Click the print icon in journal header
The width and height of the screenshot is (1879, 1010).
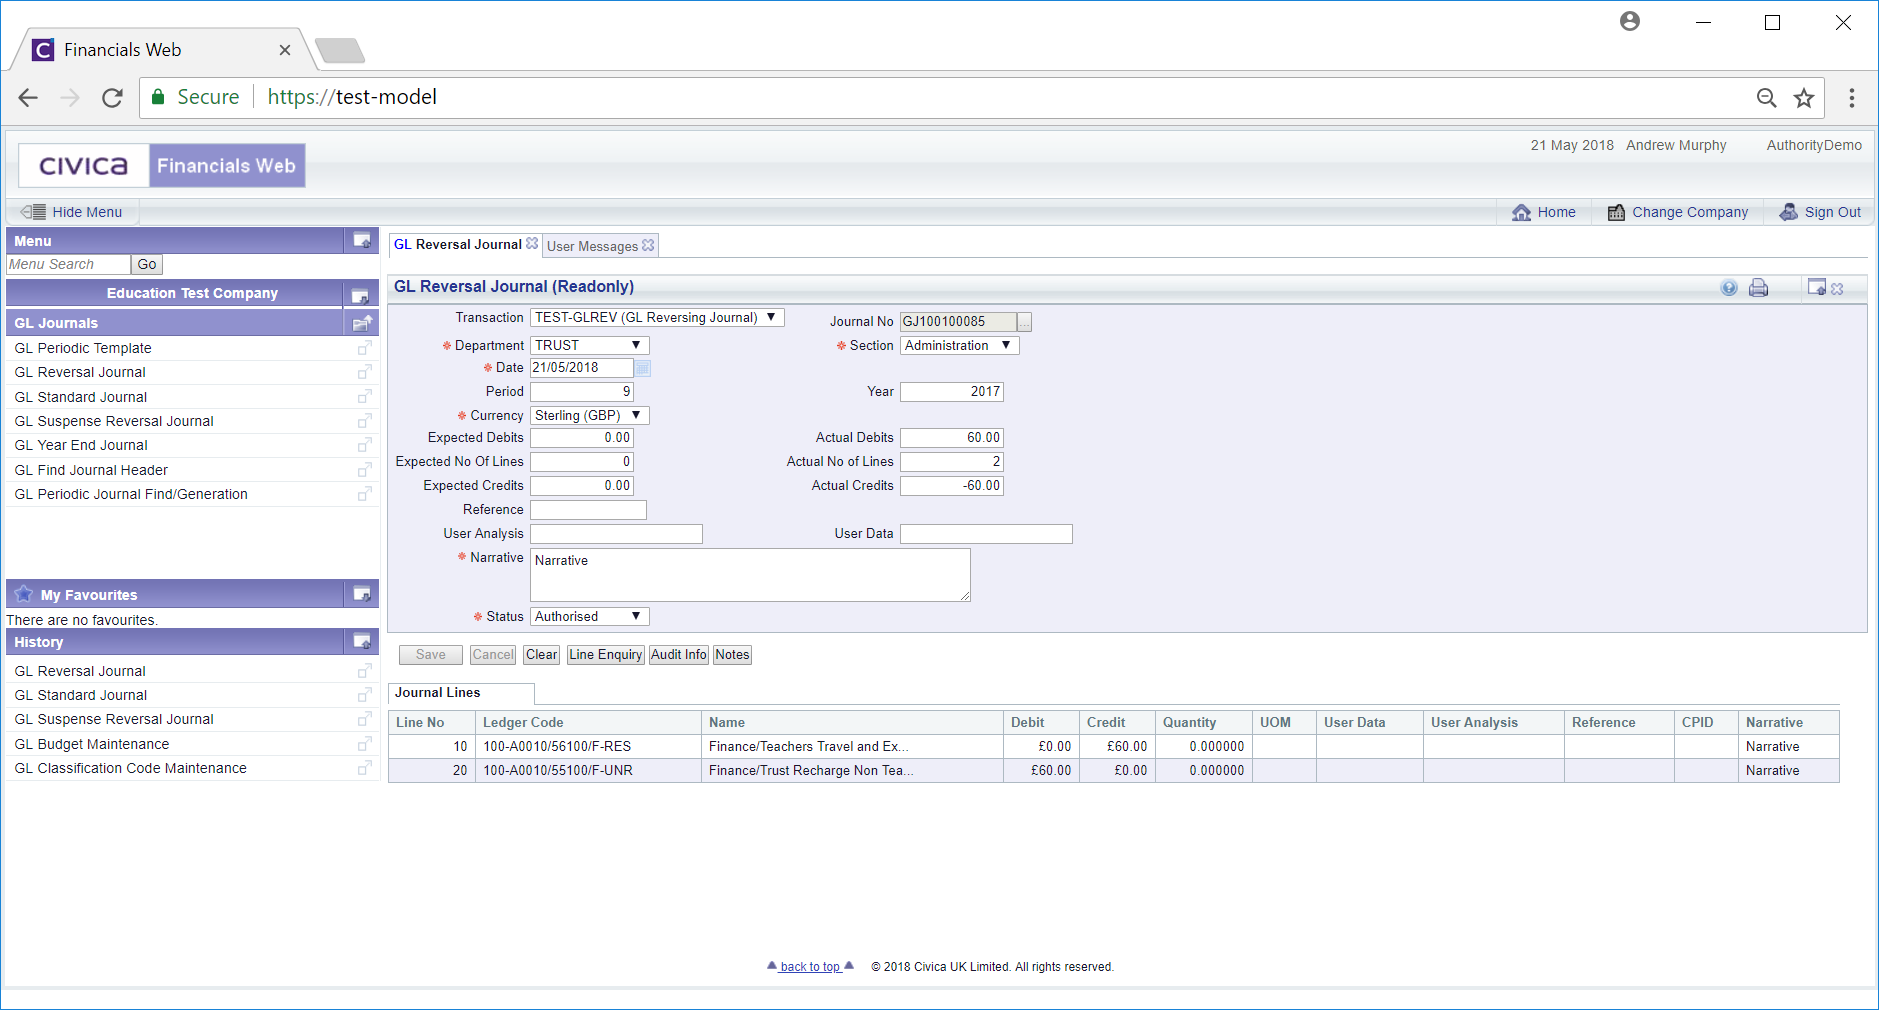1758,288
